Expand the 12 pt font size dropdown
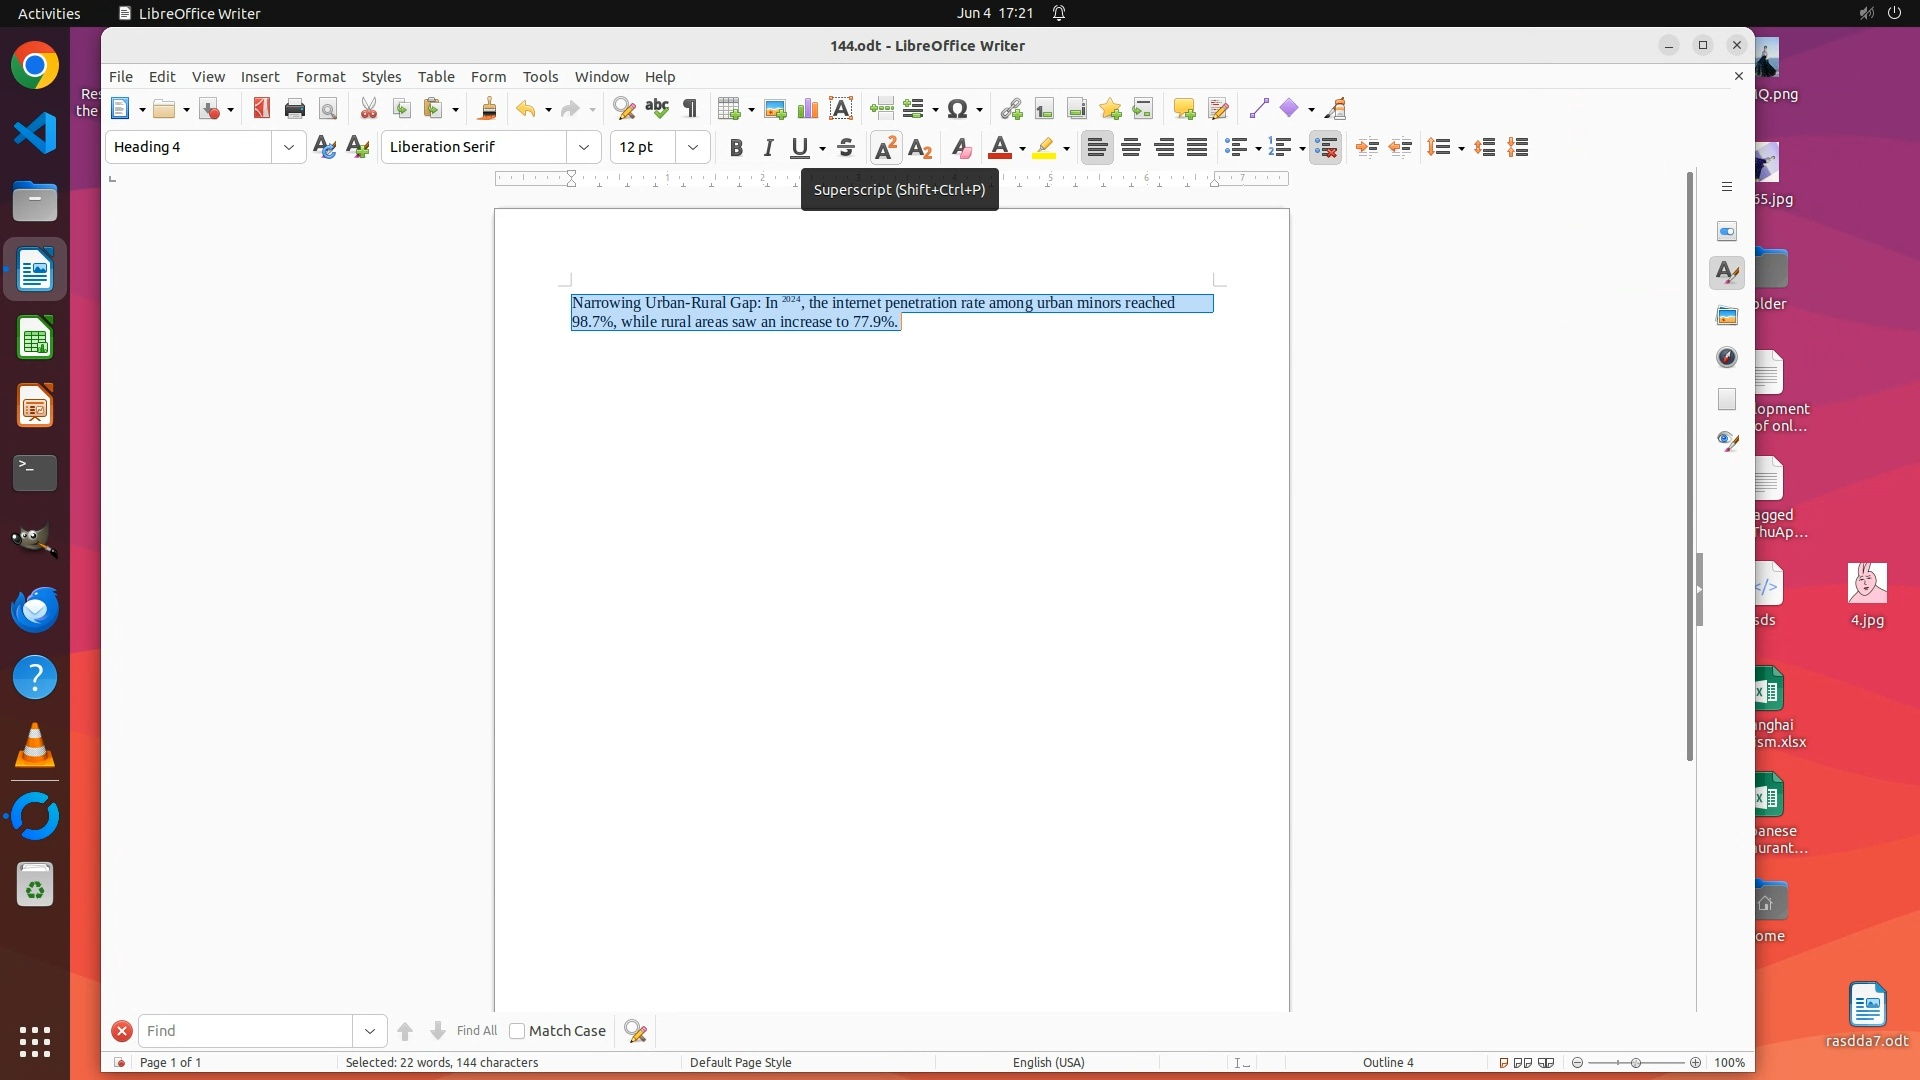The height and width of the screenshot is (1080, 1920). pos(692,147)
